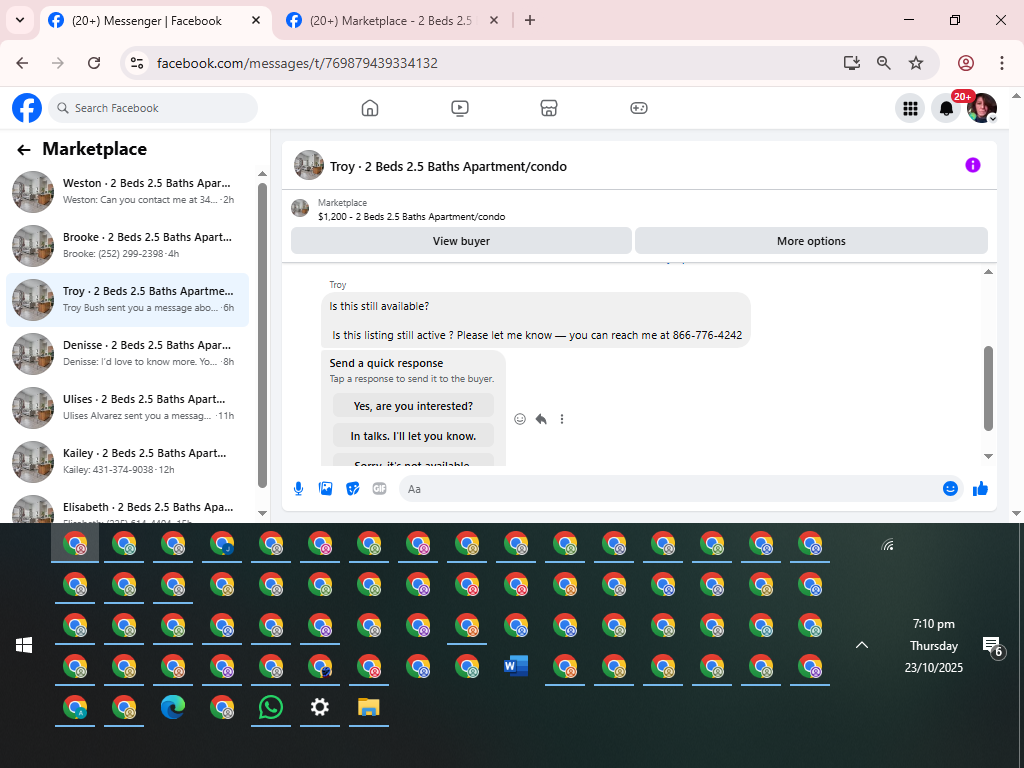Image resolution: width=1024 pixels, height=768 pixels.
Task: Open File Explorer from the taskbar
Action: (x=369, y=707)
